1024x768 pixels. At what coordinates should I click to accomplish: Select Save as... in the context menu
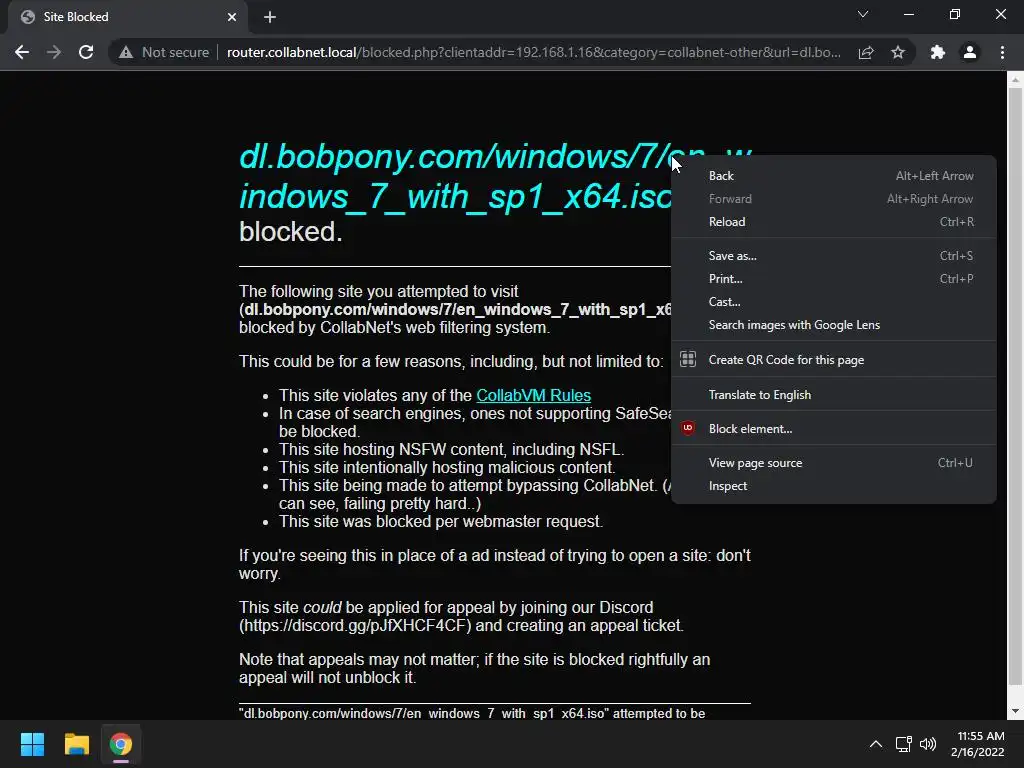(x=834, y=256)
